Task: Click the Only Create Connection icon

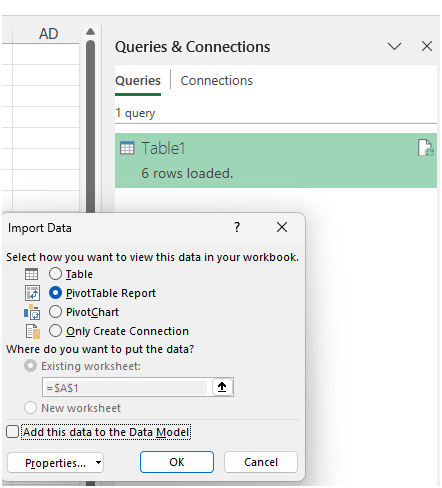Action: click(33, 331)
